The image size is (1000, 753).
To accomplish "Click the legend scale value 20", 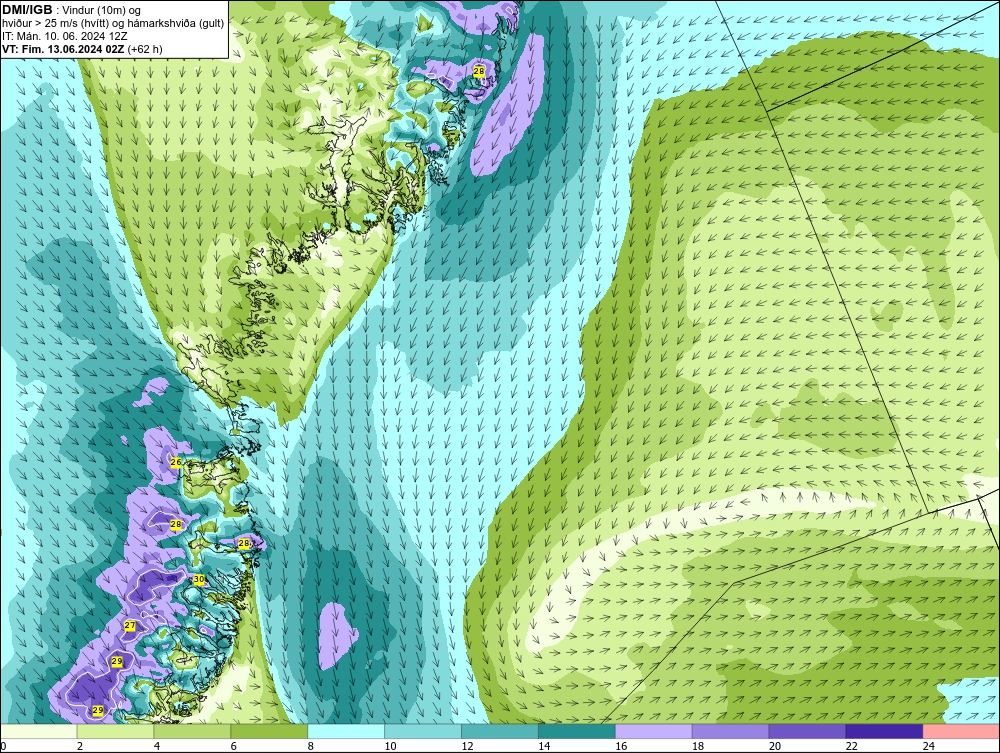I will point(775,746).
